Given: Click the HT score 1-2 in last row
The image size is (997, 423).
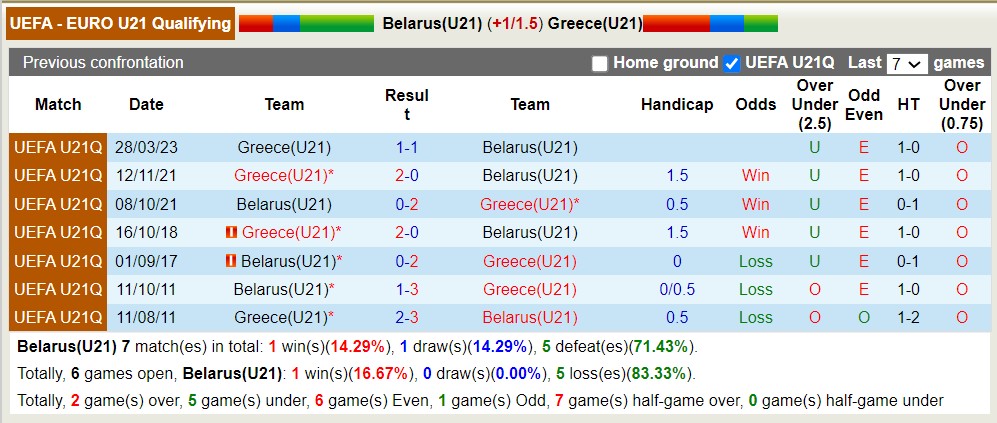Looking at the screenshot, I should 908,318.
